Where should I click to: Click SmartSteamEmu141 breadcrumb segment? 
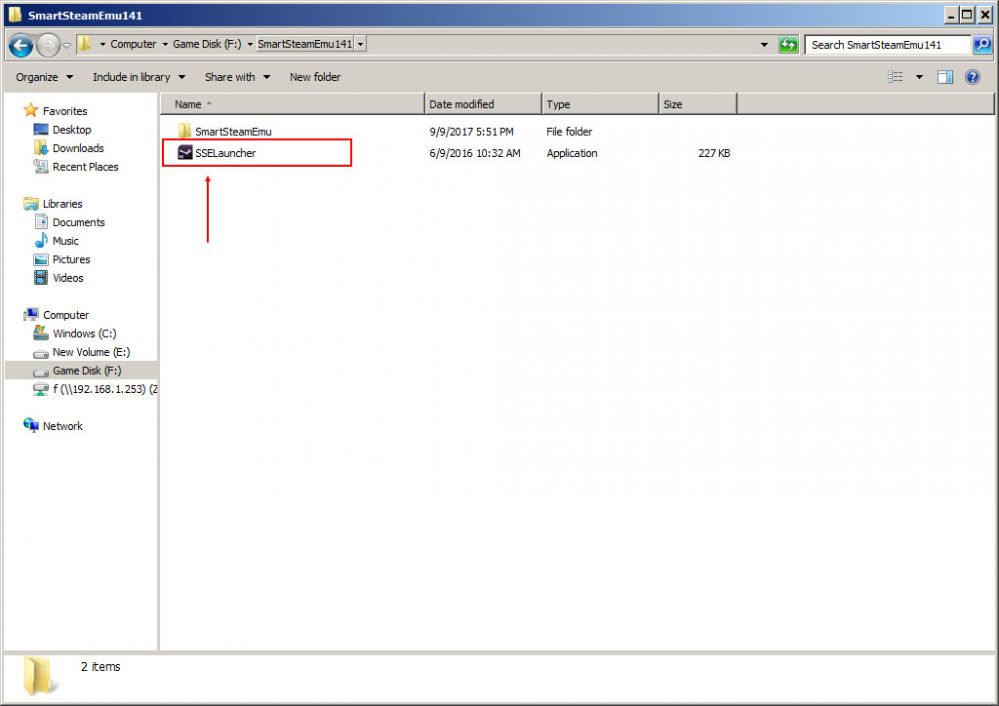305,44
